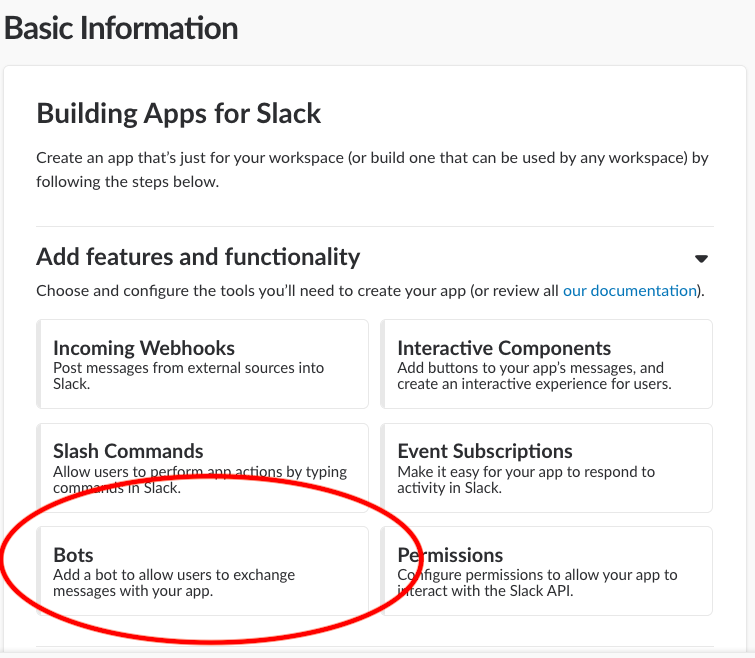Collapse the Add features and functionality caret
The image size is (755, 658).
click(701, 258)
